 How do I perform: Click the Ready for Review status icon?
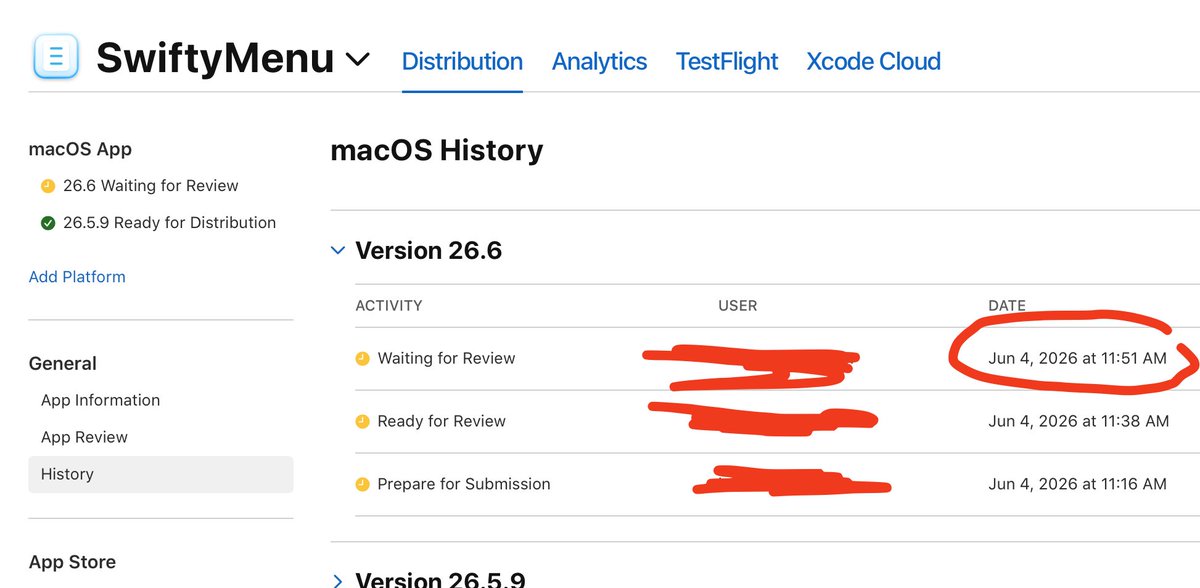(362, 421)
